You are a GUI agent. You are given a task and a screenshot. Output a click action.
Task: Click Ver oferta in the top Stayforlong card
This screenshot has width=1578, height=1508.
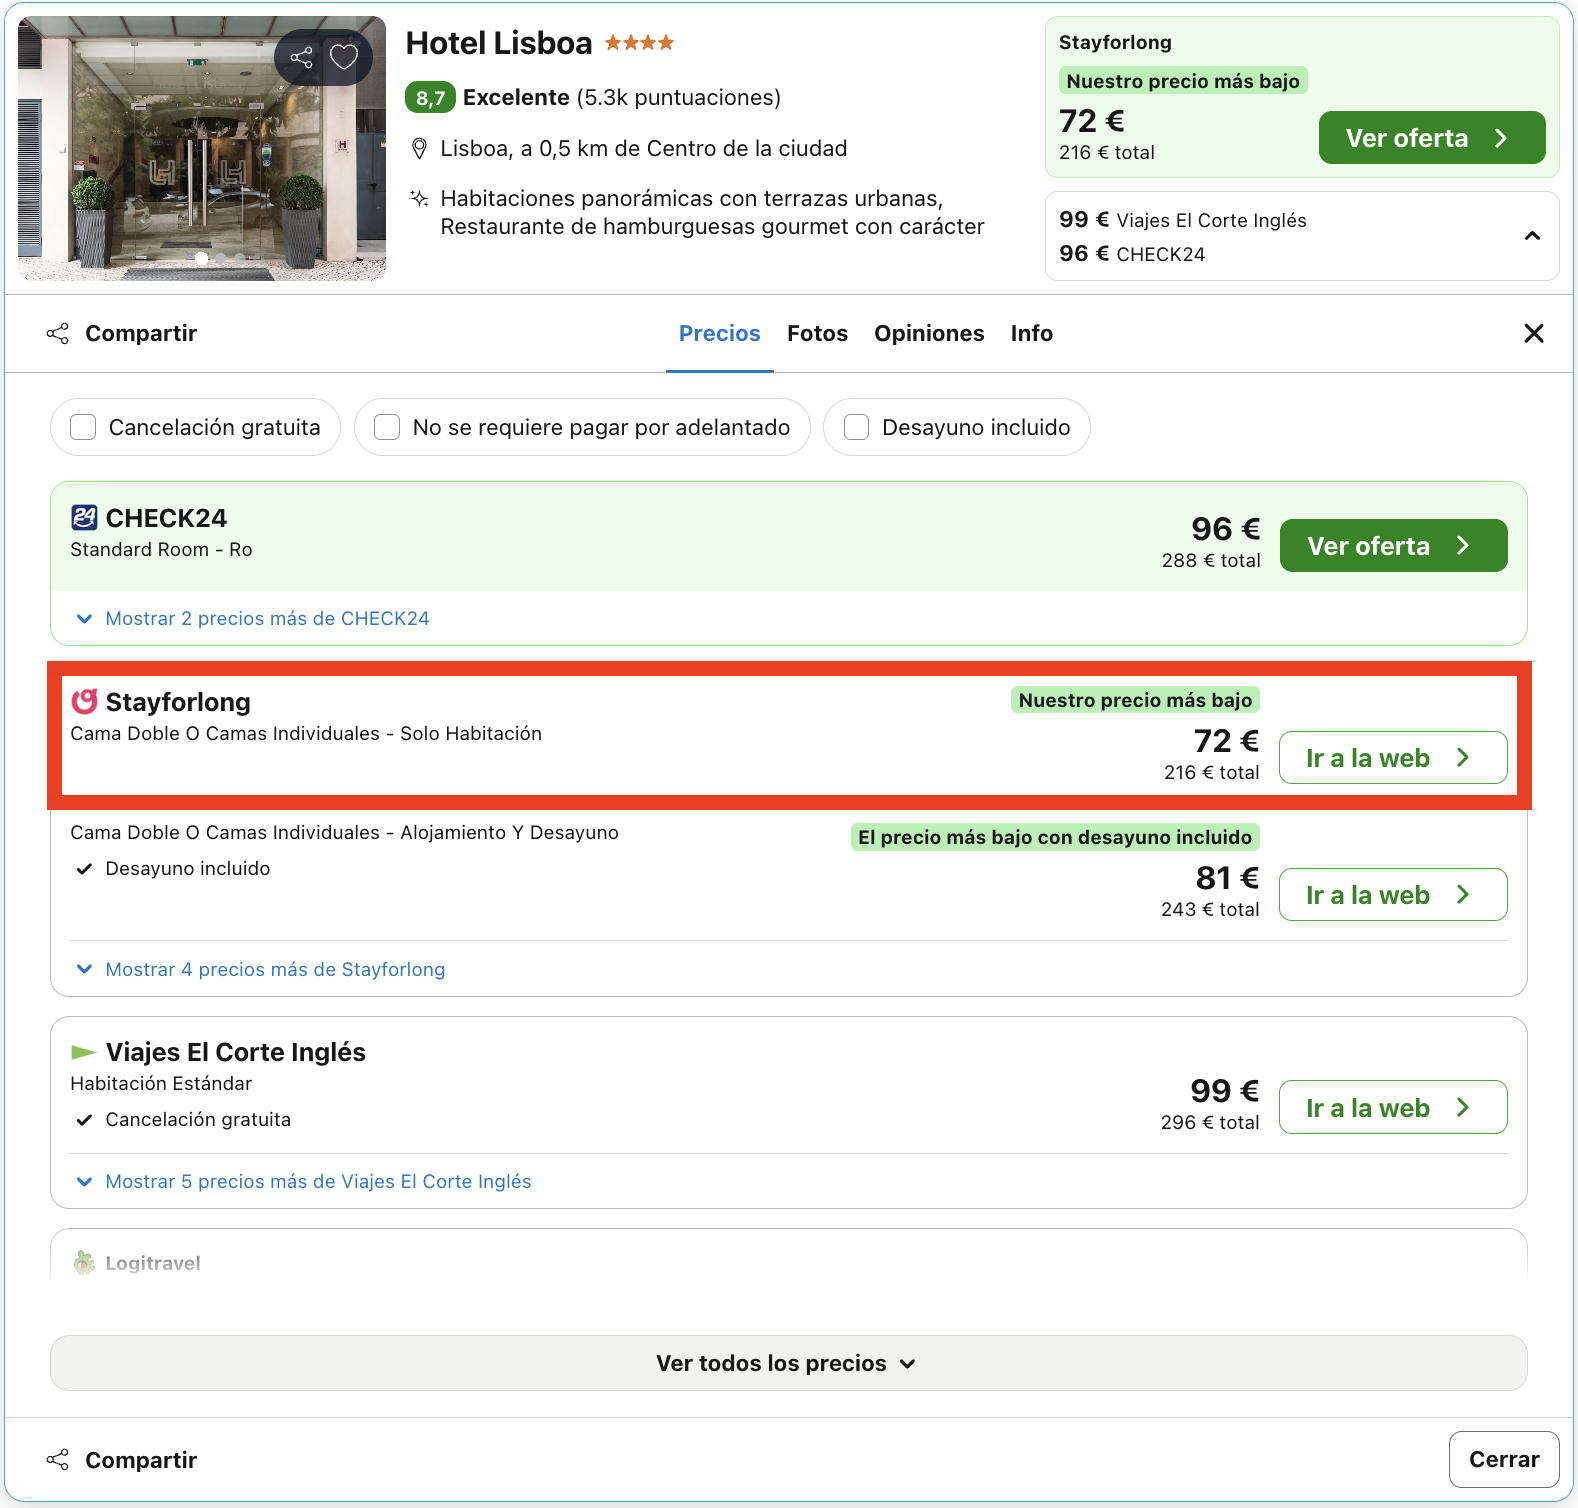pos(1432,138)
